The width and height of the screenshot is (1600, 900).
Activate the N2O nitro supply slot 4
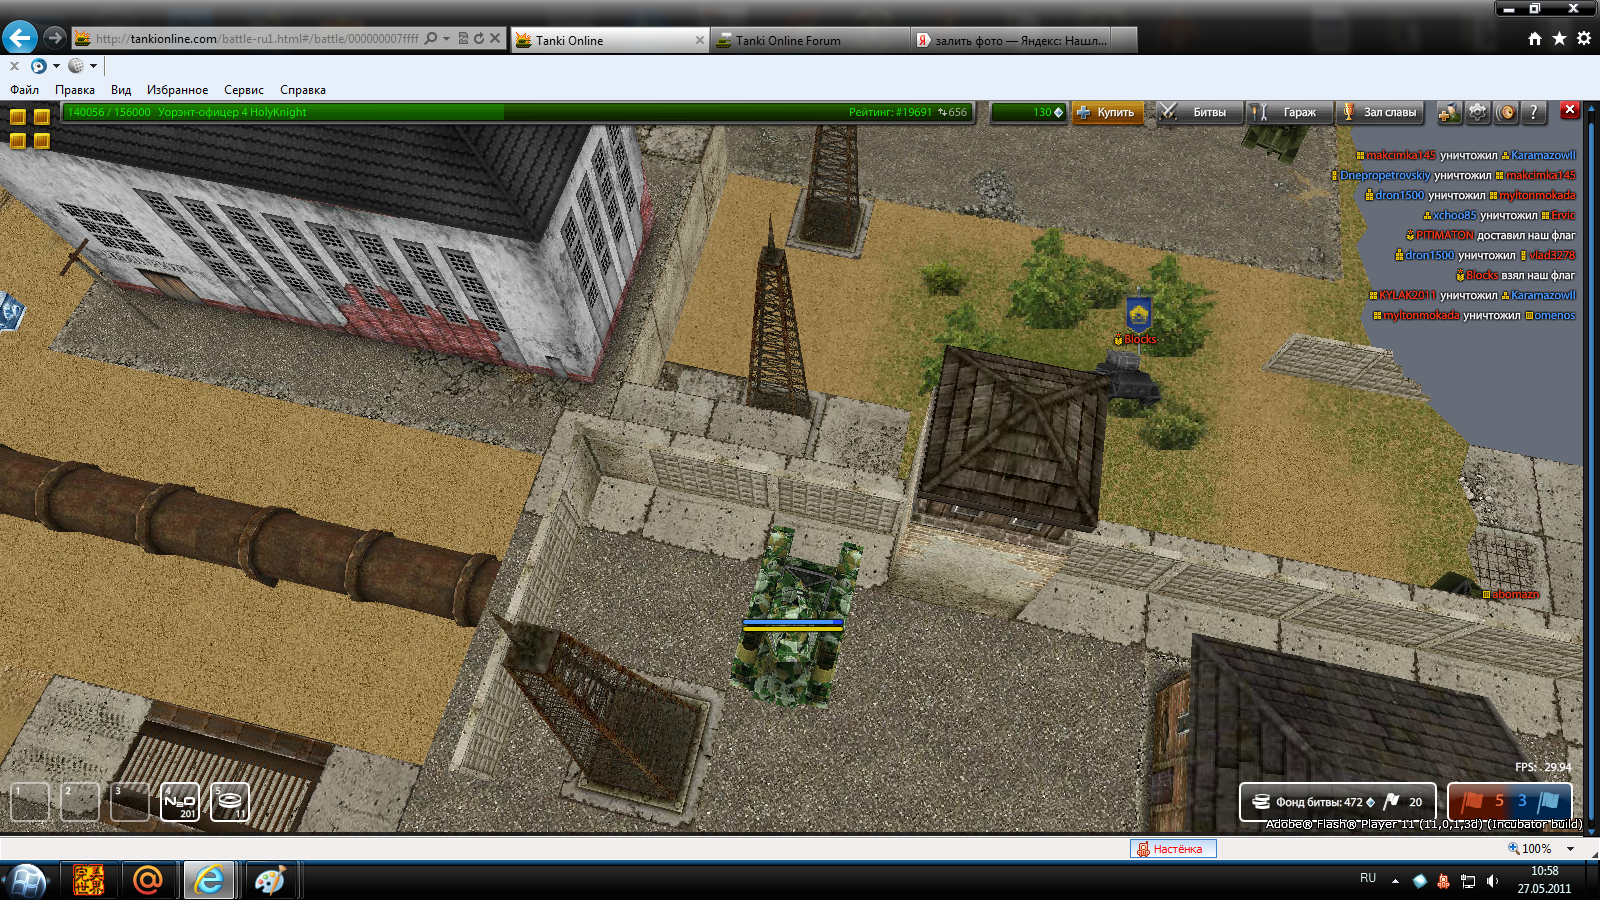click(180, 801)
